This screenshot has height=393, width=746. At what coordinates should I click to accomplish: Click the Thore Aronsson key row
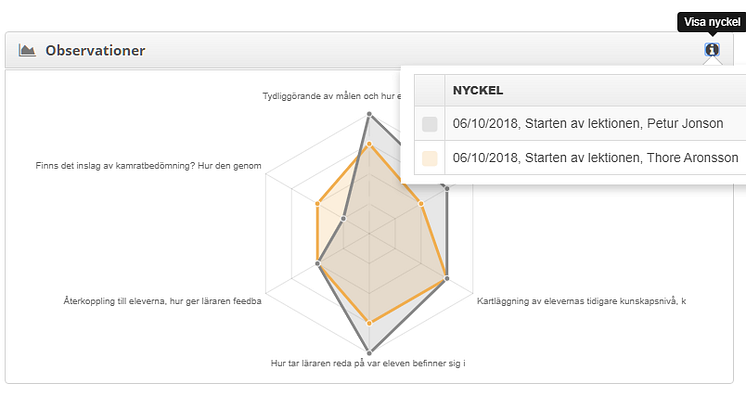(x=580, y=157)
